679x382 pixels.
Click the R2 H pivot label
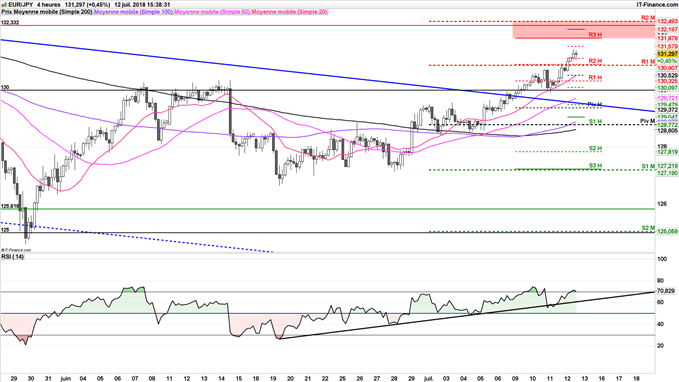point(595,61)
